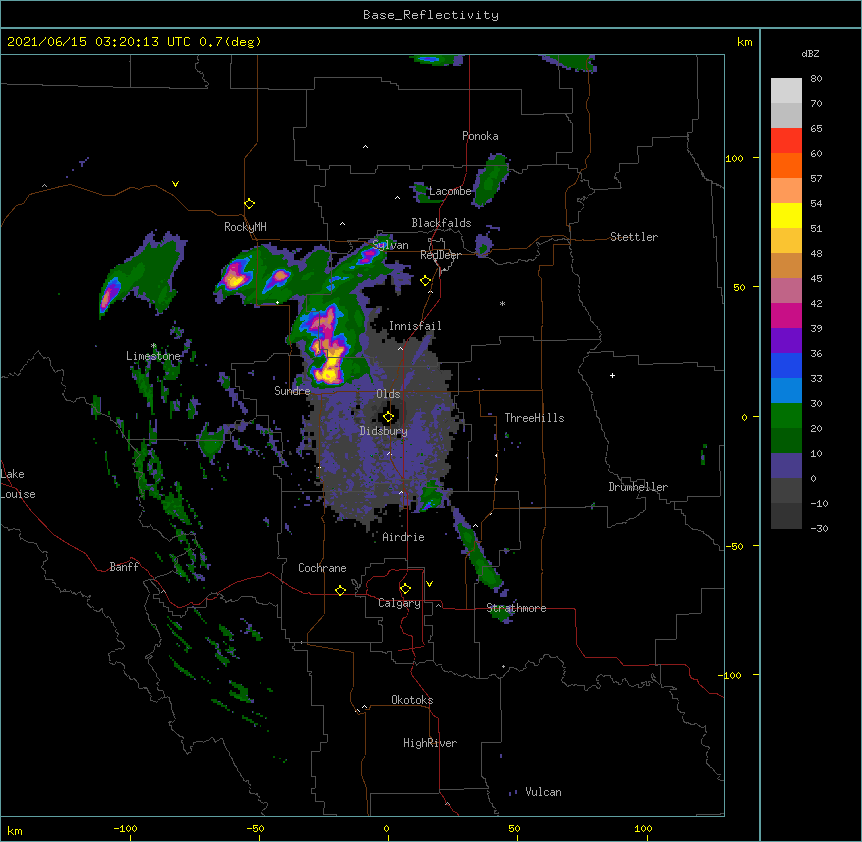The image size is (862, 842).
Task: Select the Airdrie city label
Action: pos(404,537)
